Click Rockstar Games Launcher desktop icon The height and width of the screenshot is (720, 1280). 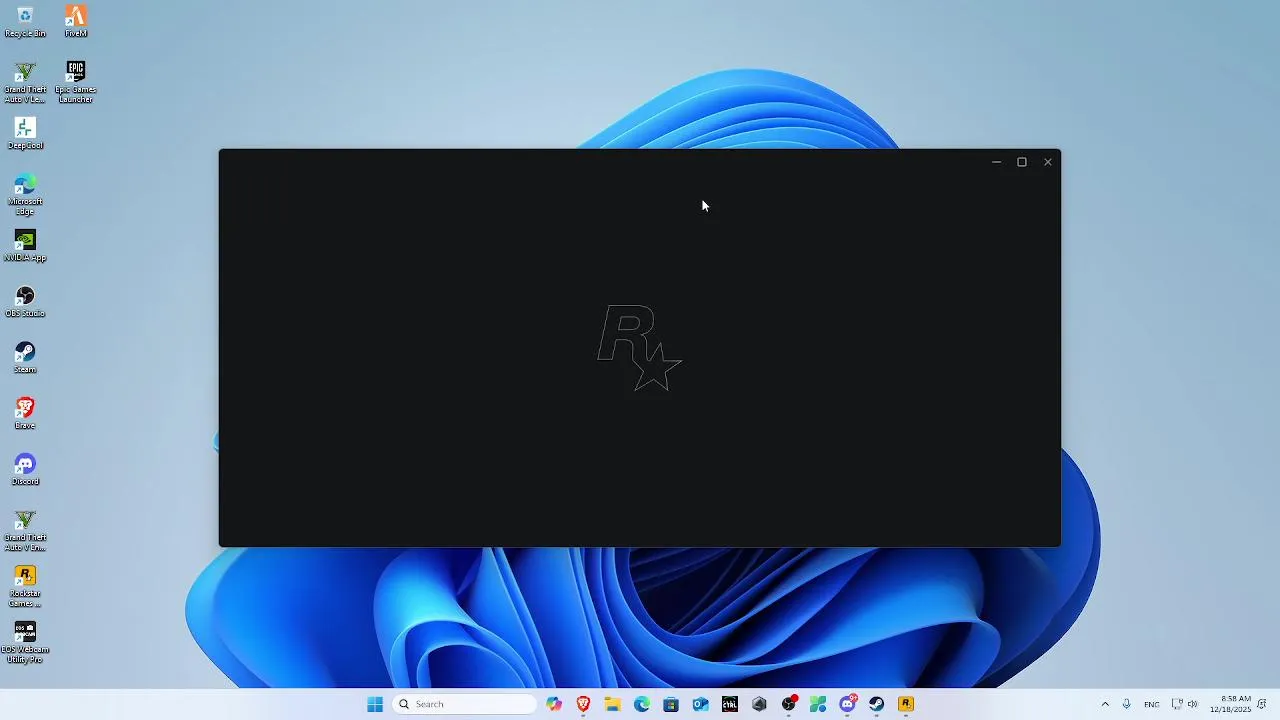click(25, 586)
